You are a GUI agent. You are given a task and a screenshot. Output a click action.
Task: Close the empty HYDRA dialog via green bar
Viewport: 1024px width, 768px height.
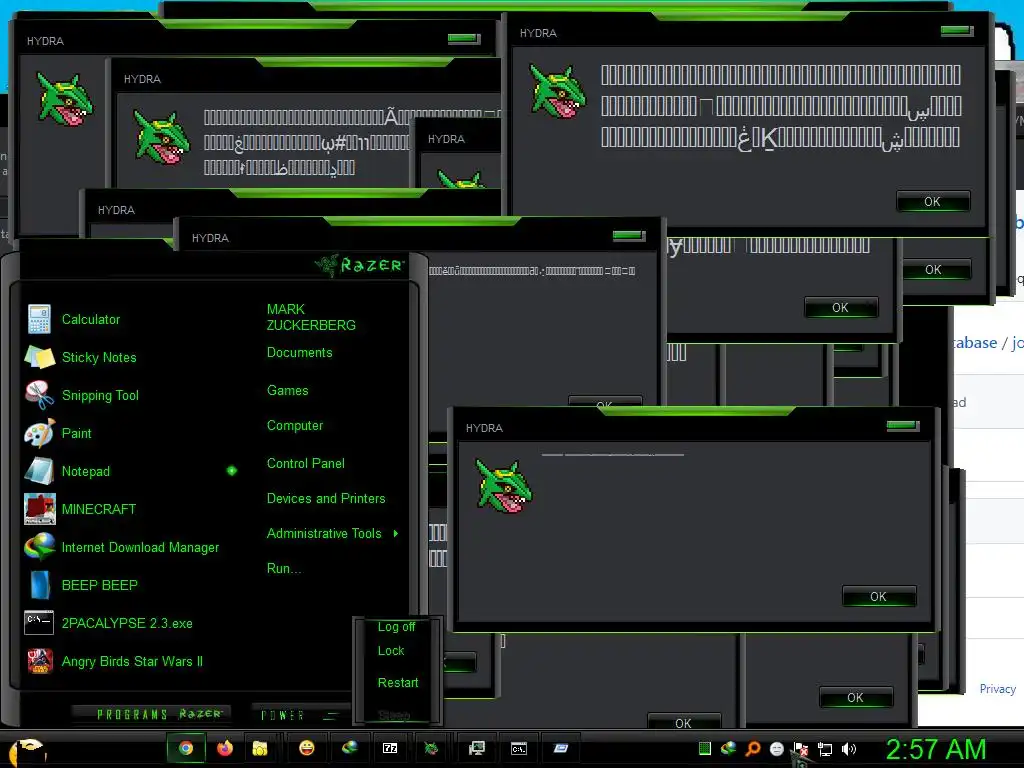coord(903,426)
